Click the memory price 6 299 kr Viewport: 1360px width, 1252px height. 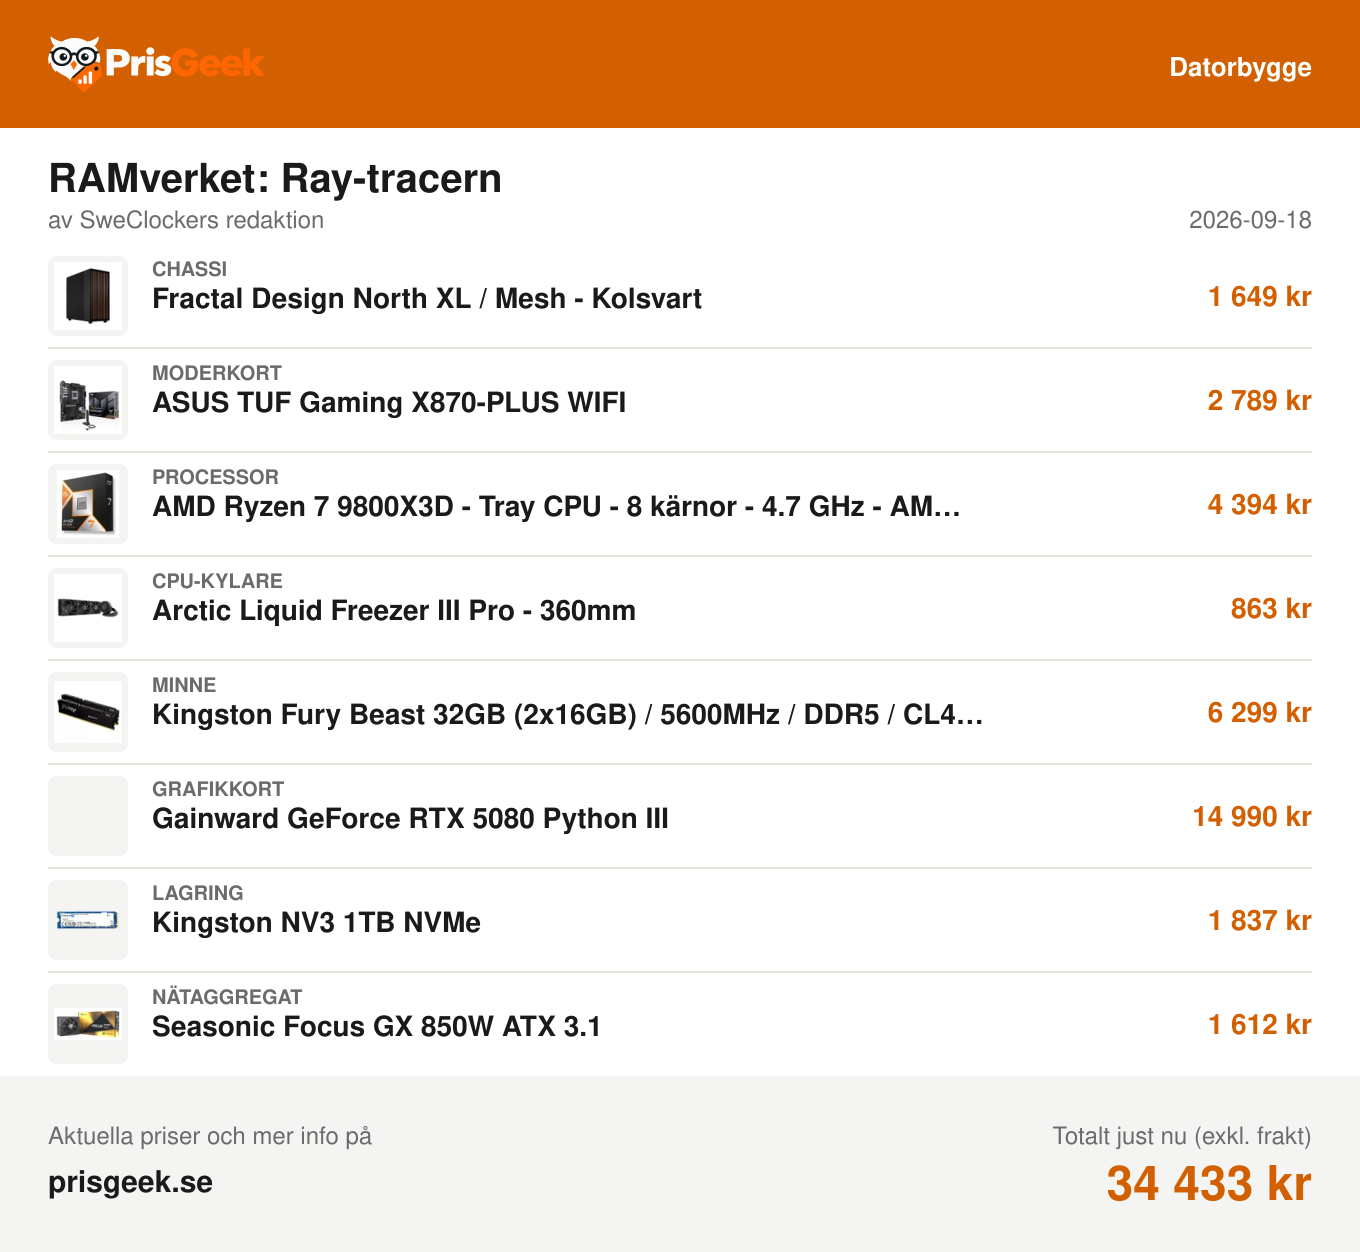pyautogui.click(x=1260, y=713)
